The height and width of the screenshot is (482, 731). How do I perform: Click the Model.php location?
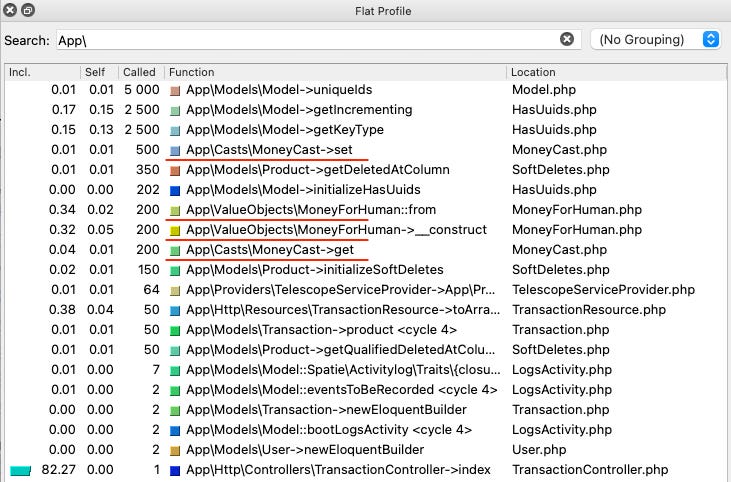[544, 90]
